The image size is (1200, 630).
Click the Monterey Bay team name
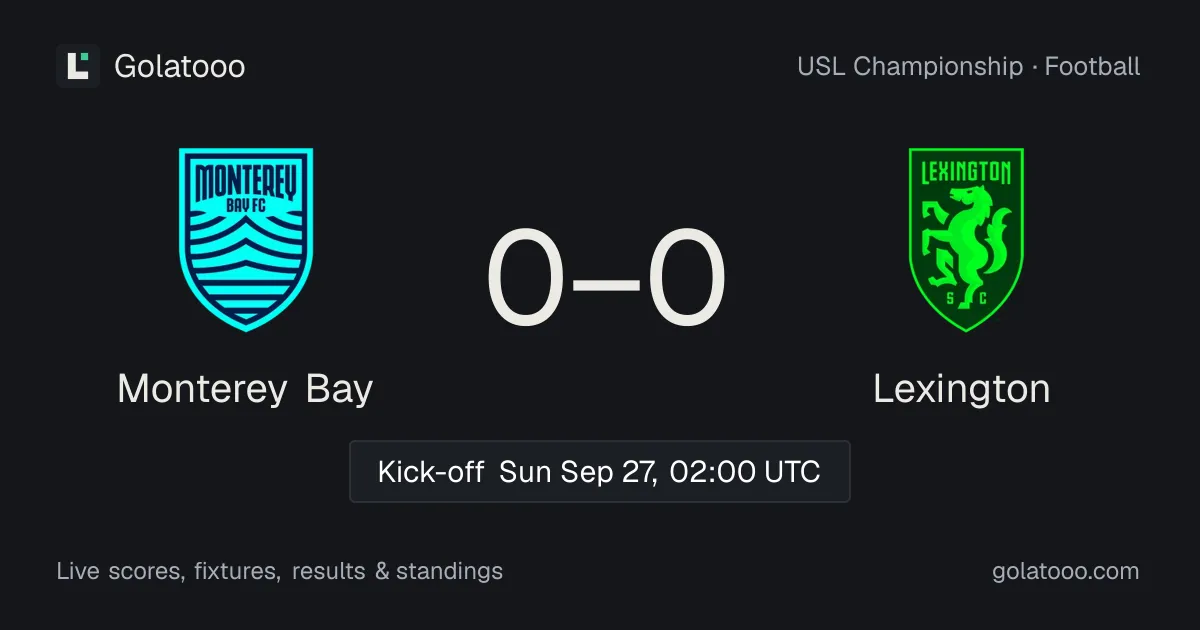point(245,388)
